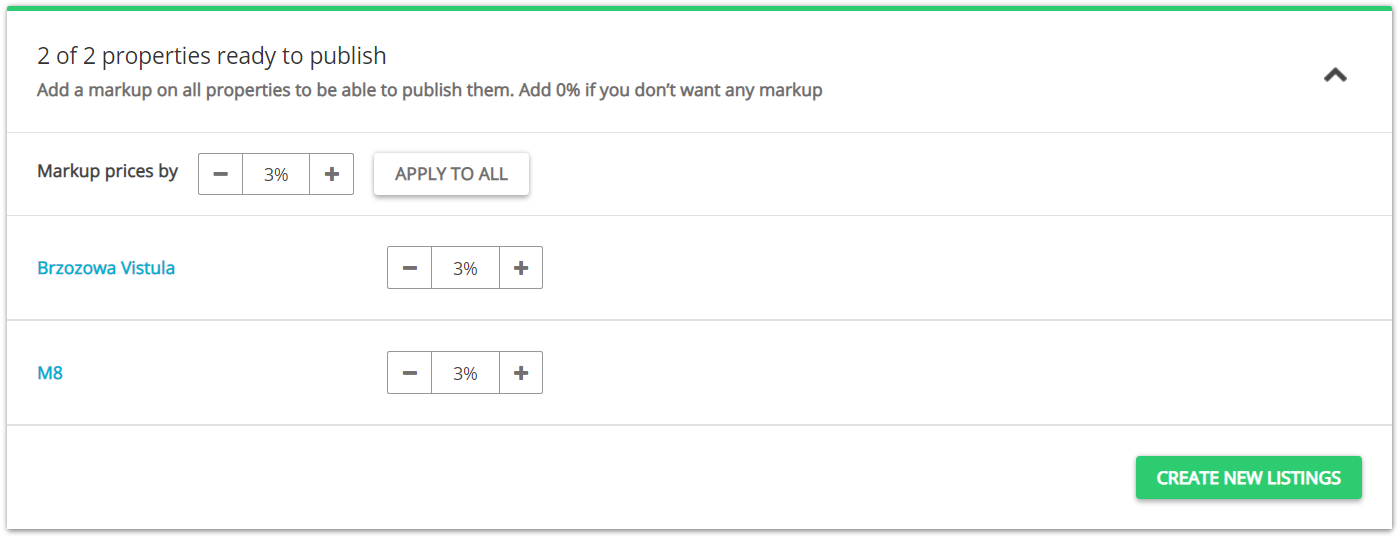Image resolution: width=1398 pixels, height=536 pixels.
Task: Click the 'Markup prices by' label
Action: (x=108, y=171)
